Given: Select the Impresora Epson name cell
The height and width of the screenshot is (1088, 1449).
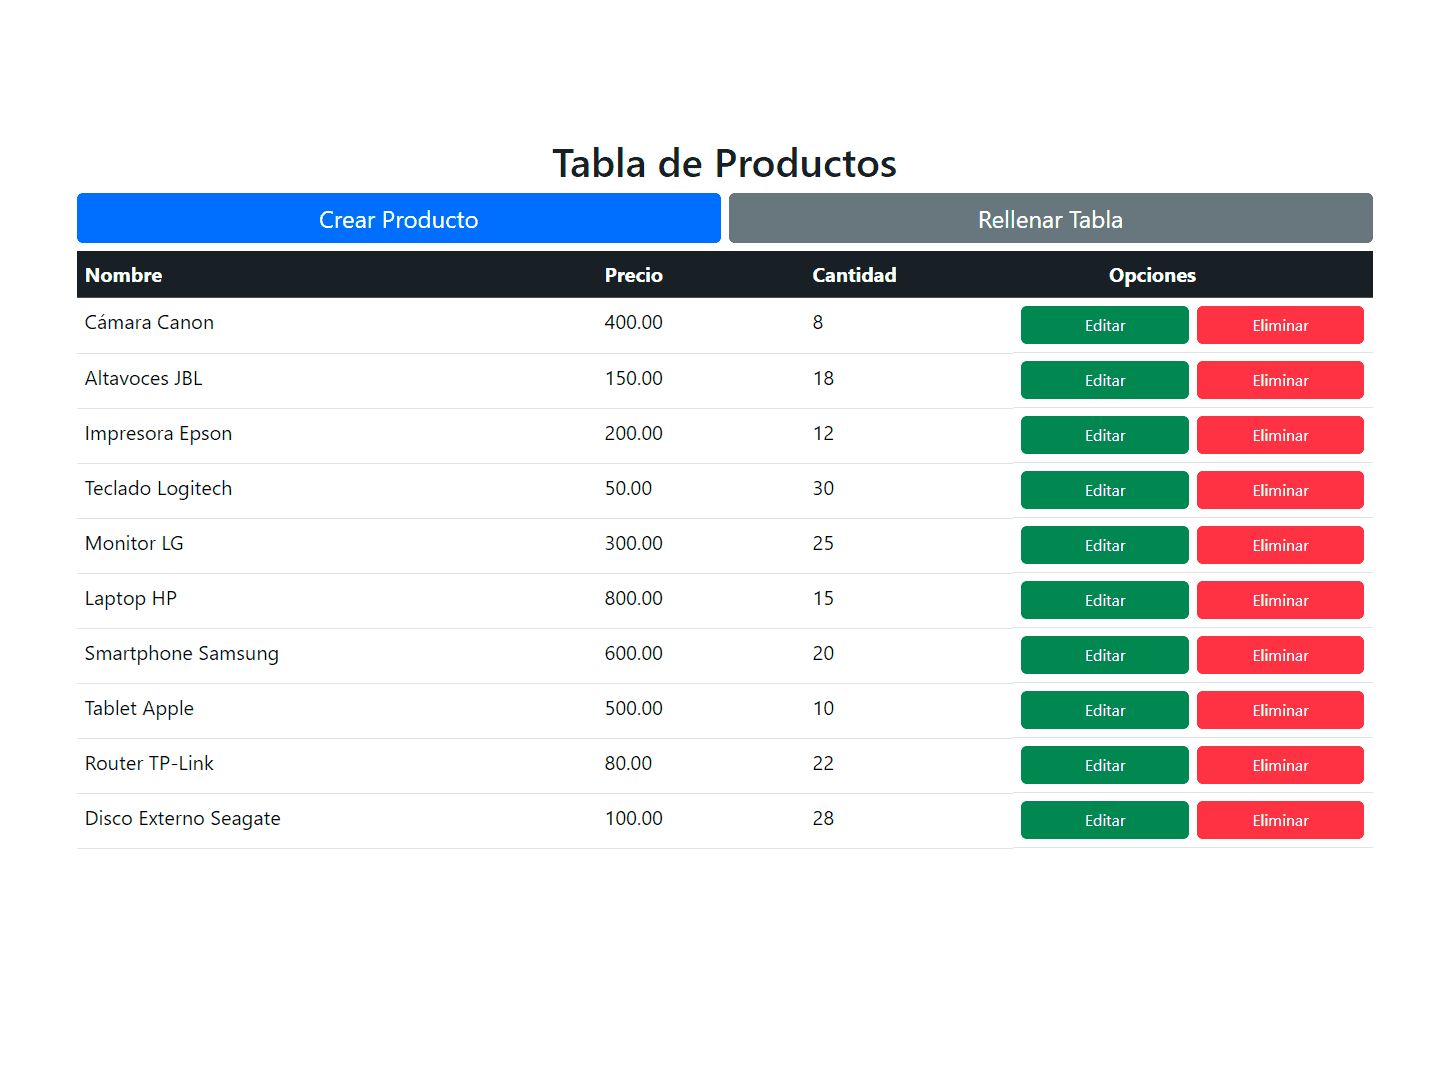Looking at the screenshot, I should [337, 435].
